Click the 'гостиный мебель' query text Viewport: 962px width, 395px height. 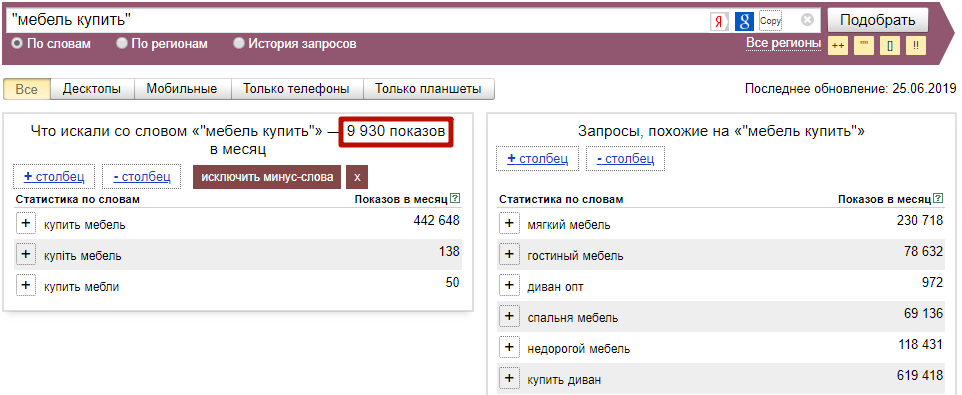[575, 256]
